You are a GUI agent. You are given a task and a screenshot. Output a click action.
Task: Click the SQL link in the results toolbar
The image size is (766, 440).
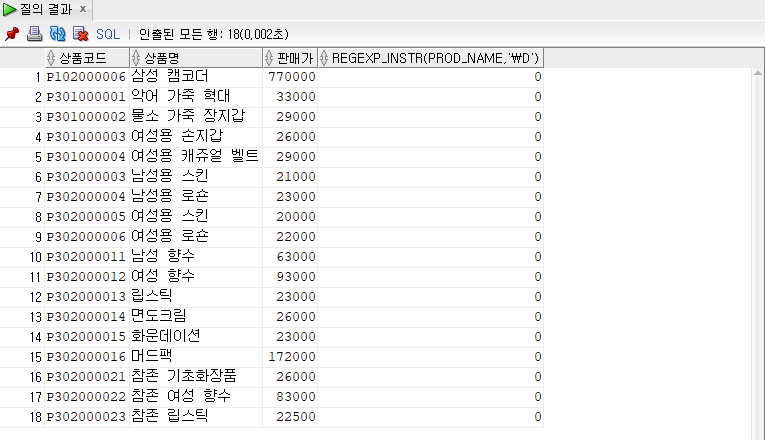point(107,34)
